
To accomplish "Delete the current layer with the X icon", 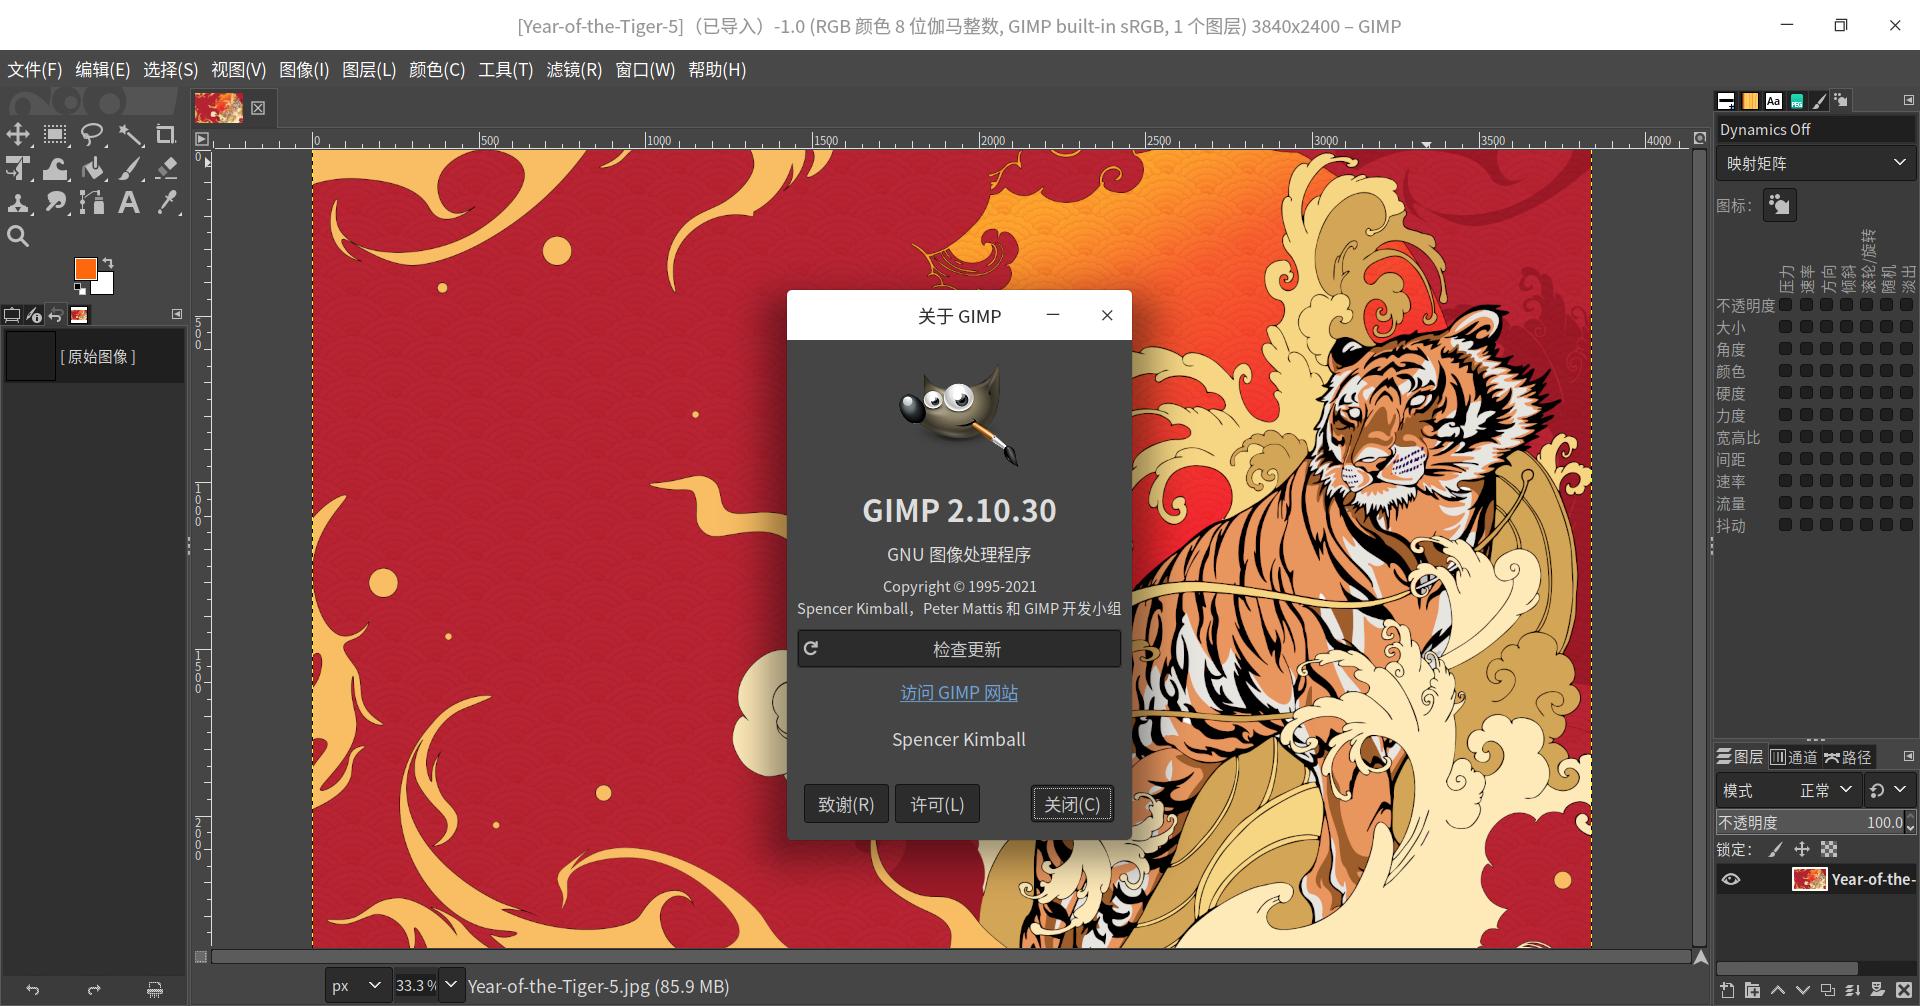I will [1904, 989].
